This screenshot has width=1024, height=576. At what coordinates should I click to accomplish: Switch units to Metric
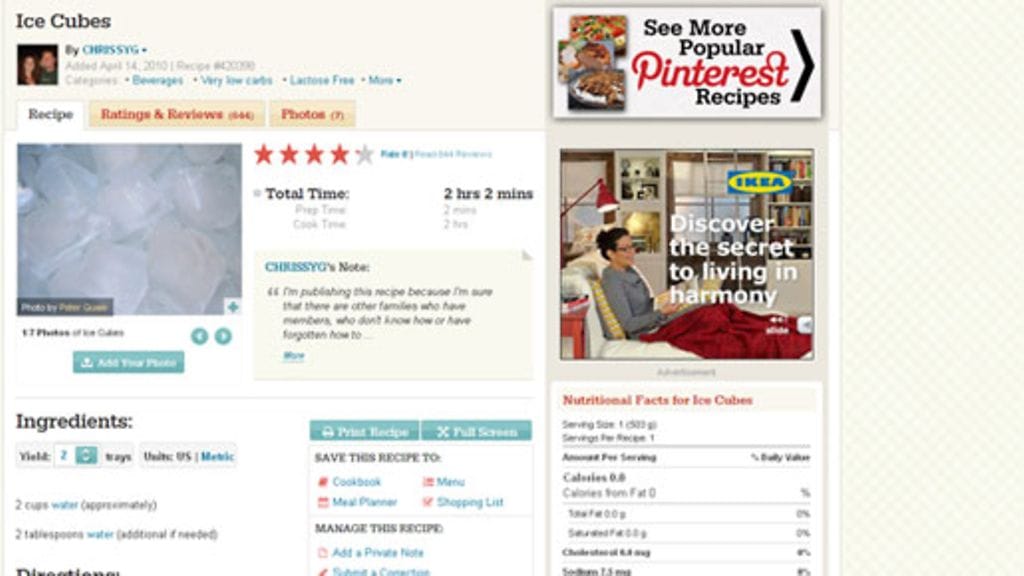pos(217,456)
